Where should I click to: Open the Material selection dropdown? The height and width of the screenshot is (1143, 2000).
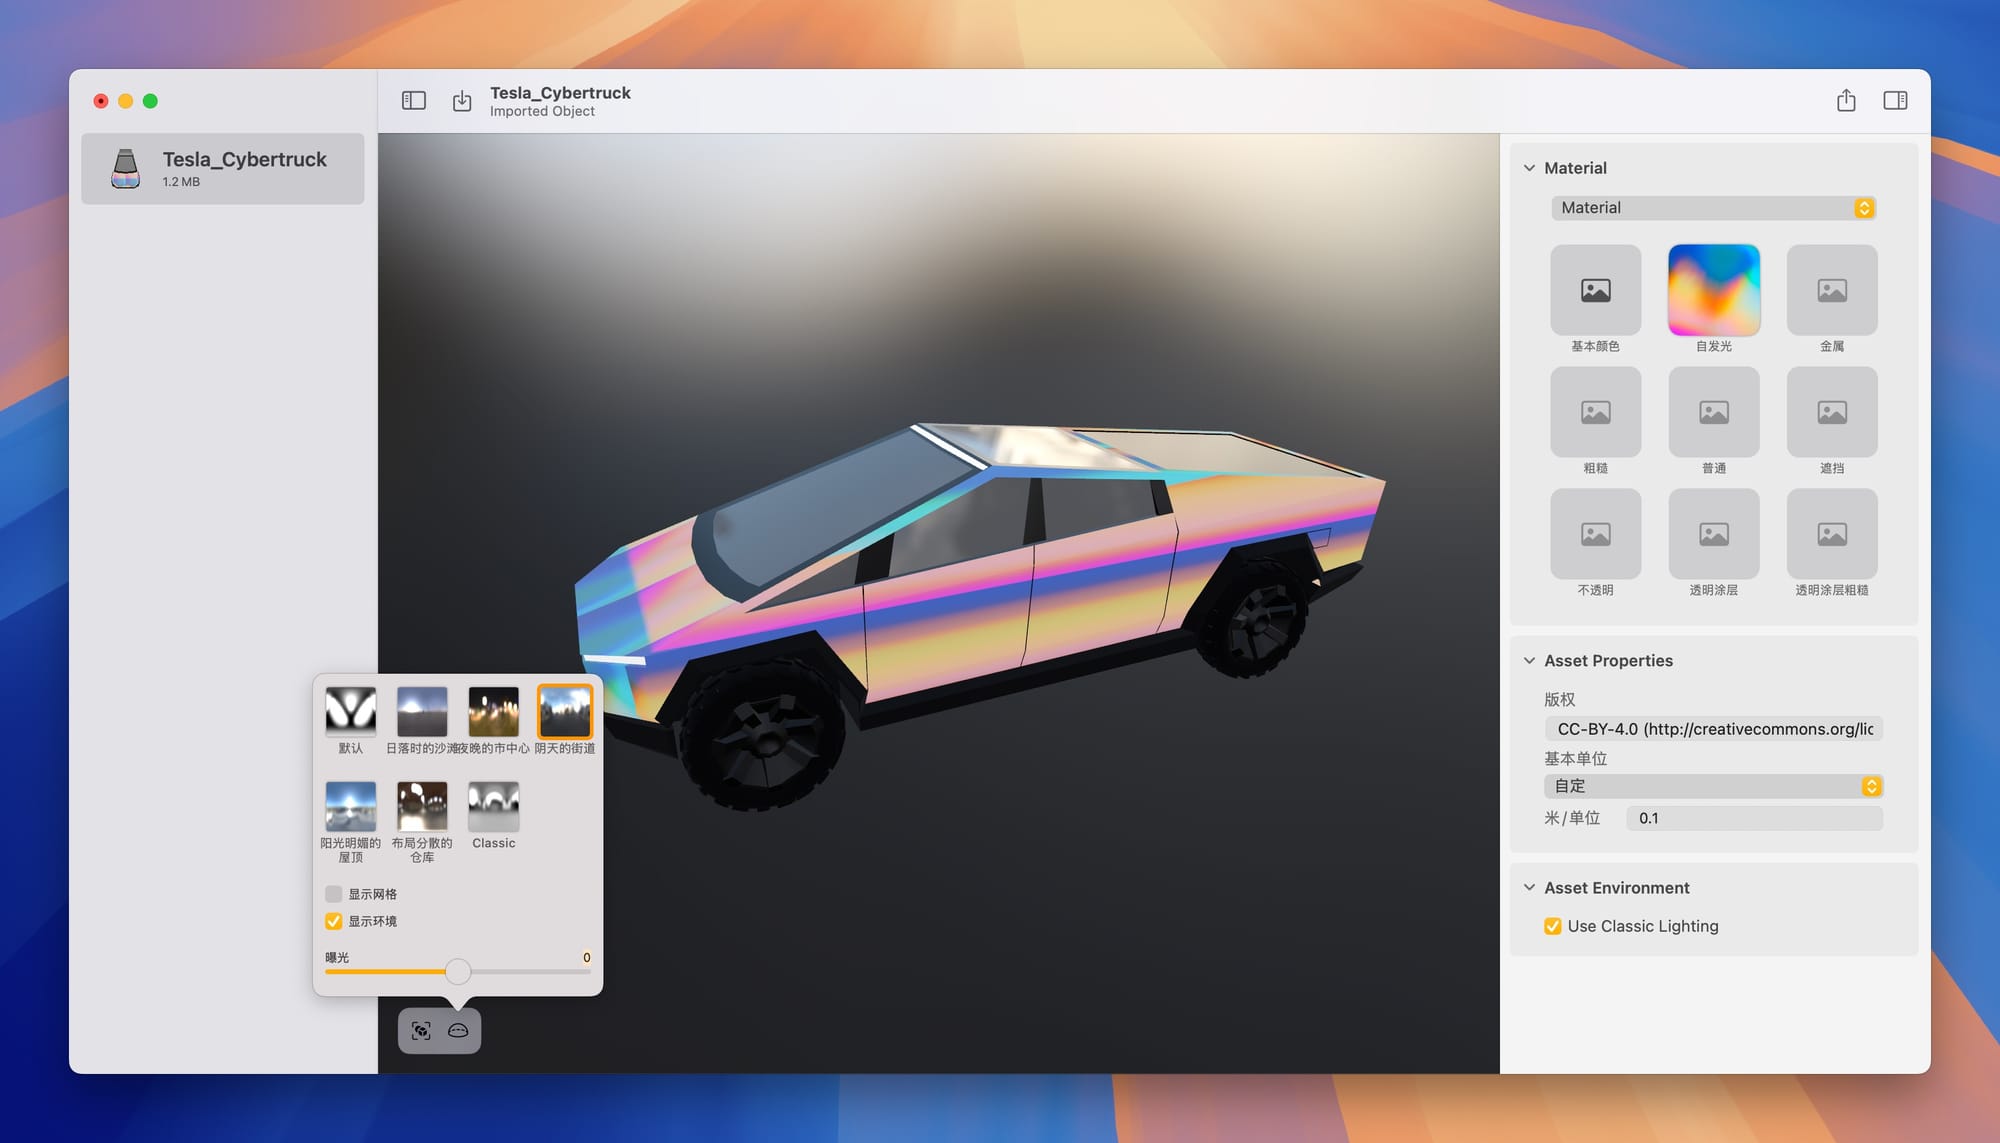(x=1712, y=208)
